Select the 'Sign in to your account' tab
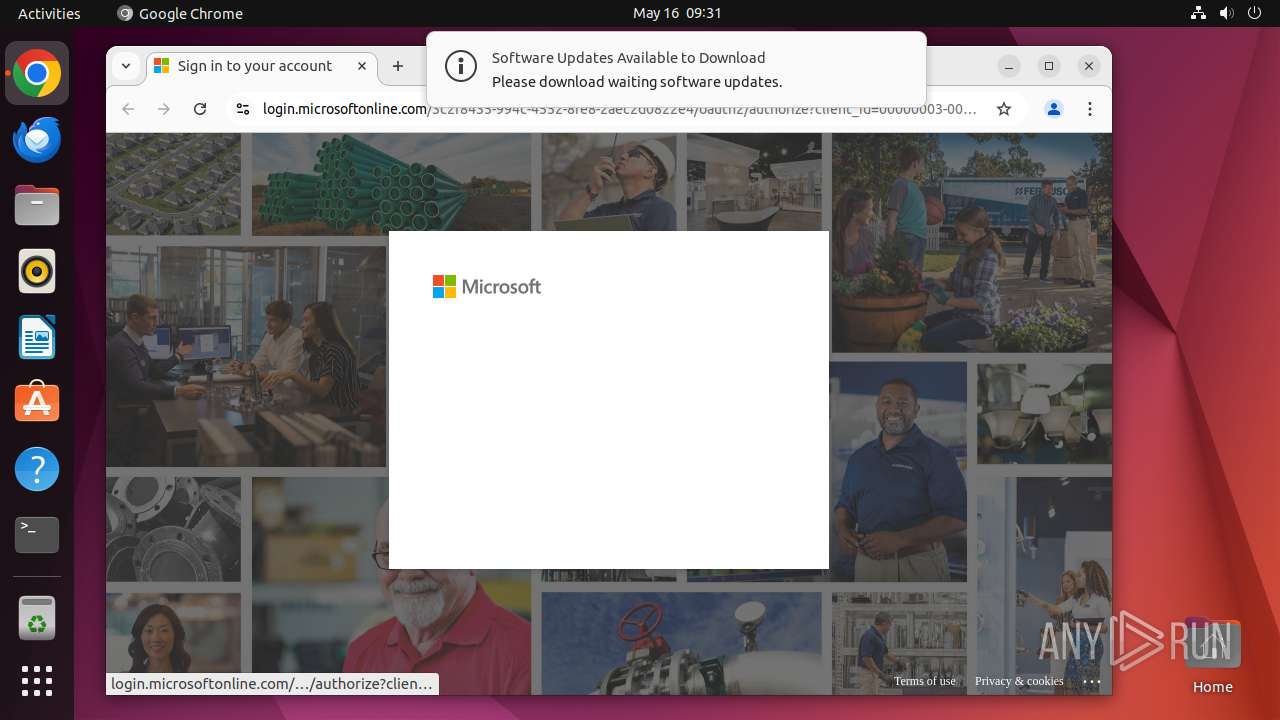This screenshot has width=1280, height=720. [262, 66]
